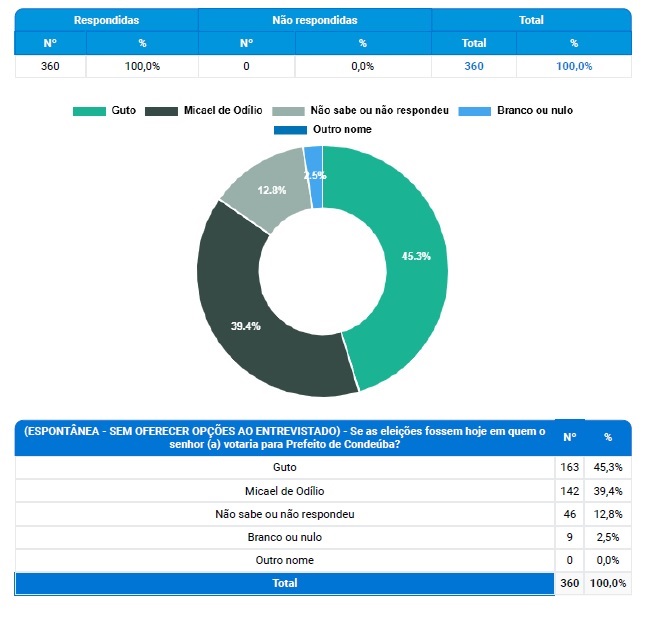Select the 45.3% green donut segment
Viewport: 653px width, 621px height.
[x=412, y=258]
